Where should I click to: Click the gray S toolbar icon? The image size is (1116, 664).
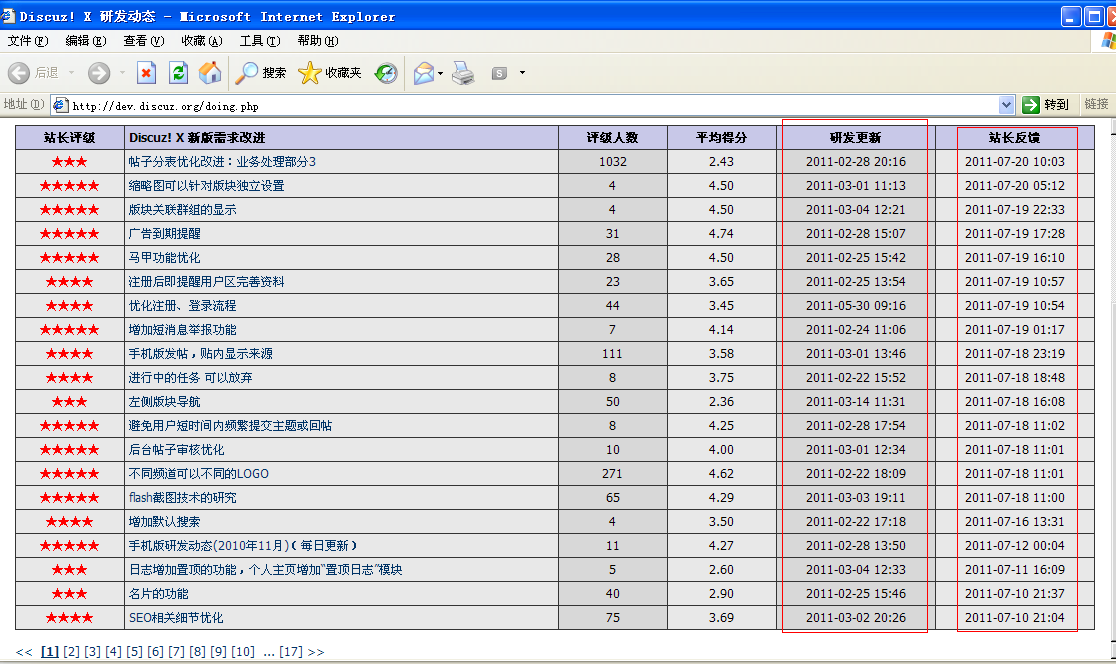[500, 73]
